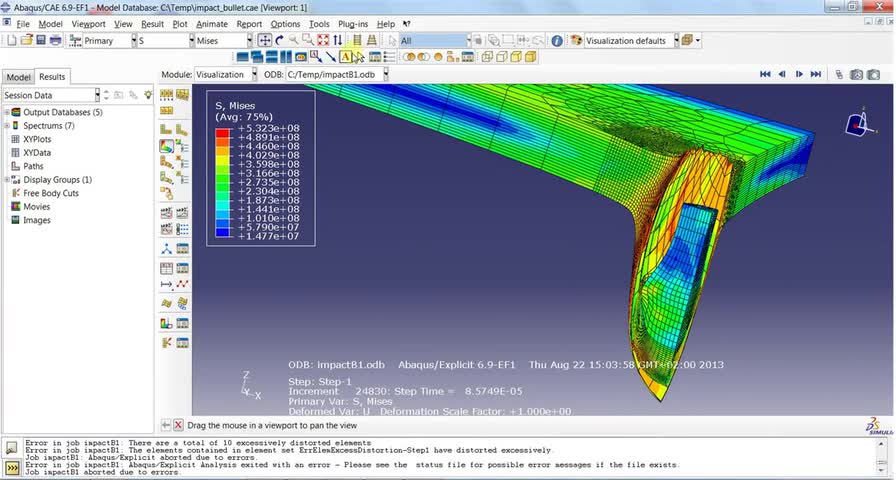The image size is (896, 480).
Task: Select the Rotate View tool
Action: coord(279,40)
